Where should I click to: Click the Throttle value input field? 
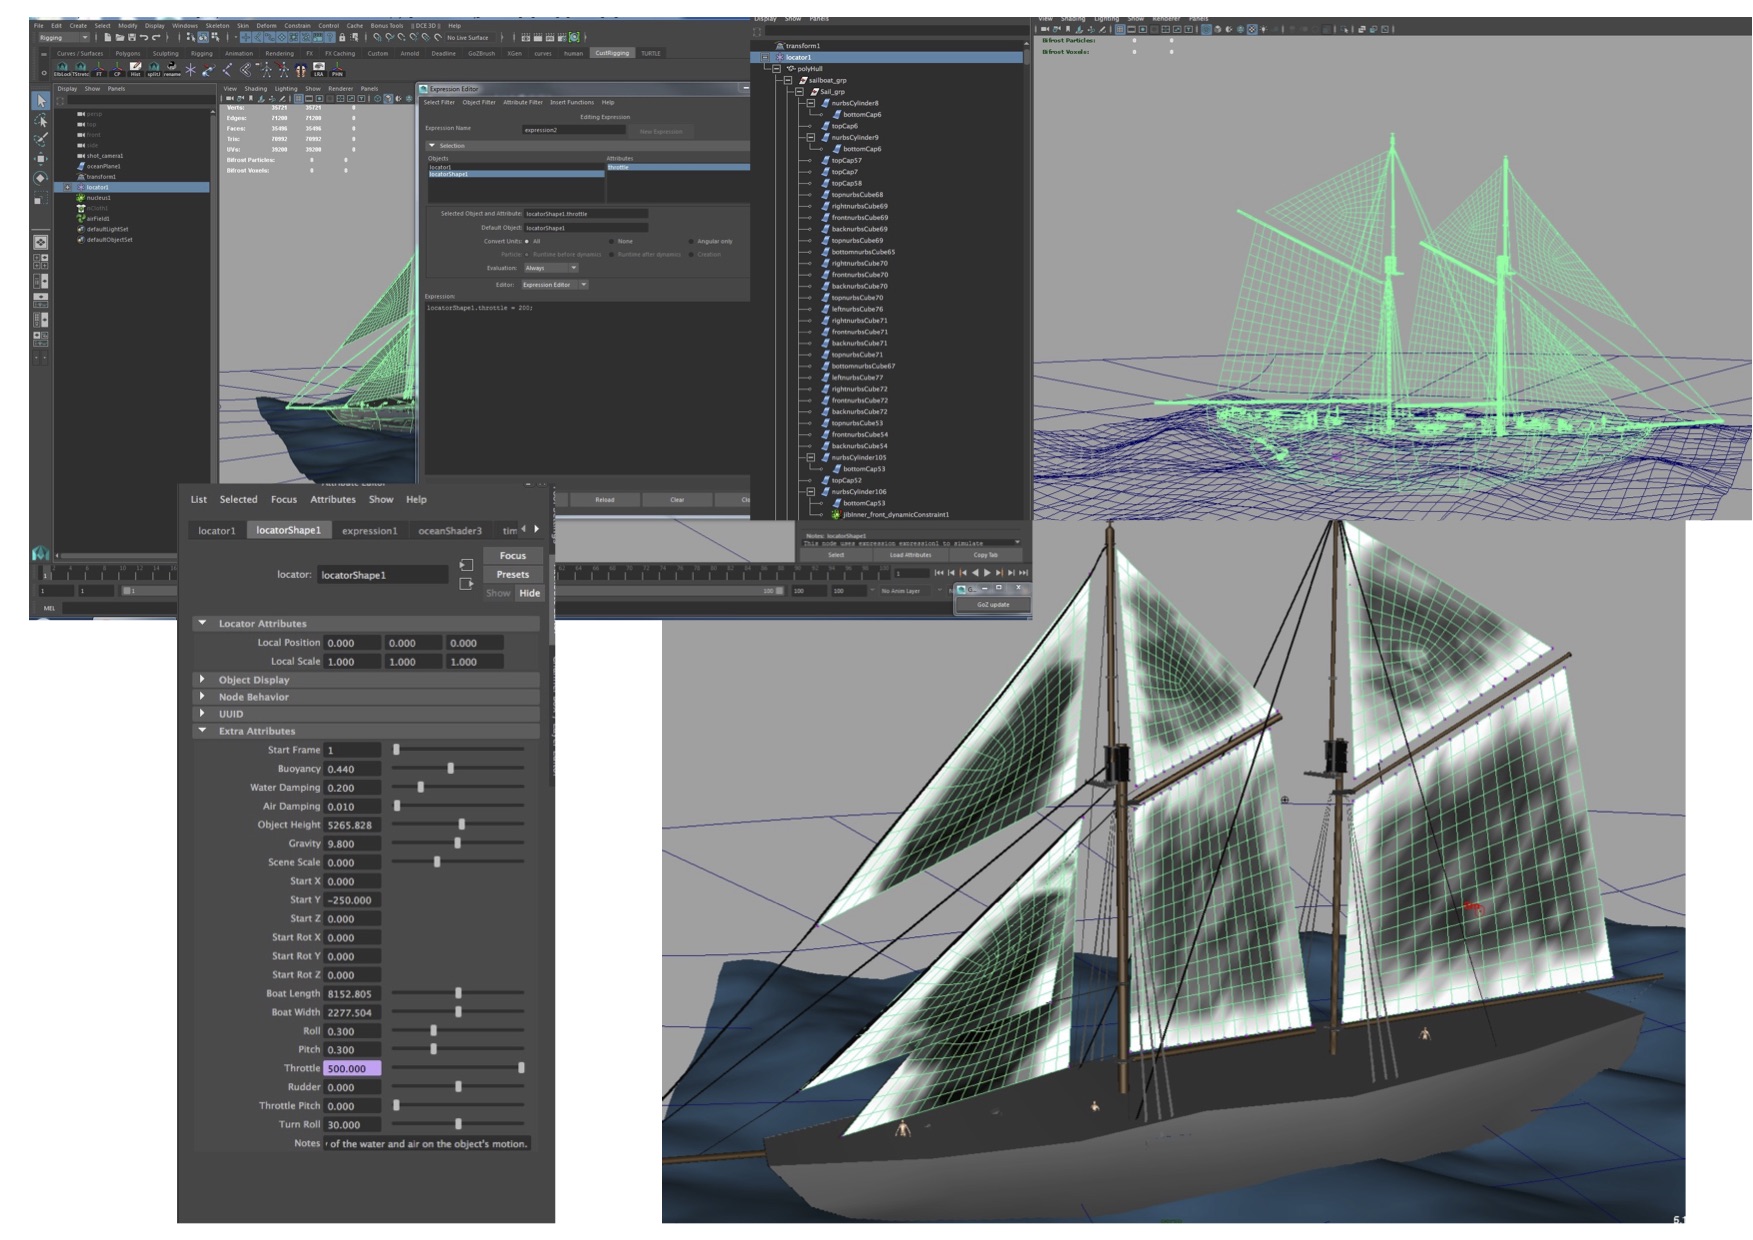[352, 1068]
